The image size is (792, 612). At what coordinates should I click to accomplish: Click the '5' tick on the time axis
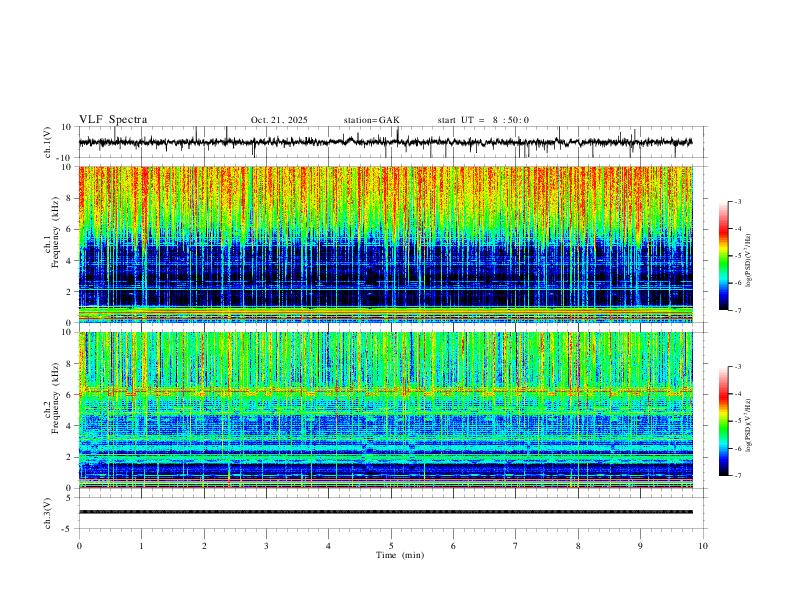coord(391,546)
